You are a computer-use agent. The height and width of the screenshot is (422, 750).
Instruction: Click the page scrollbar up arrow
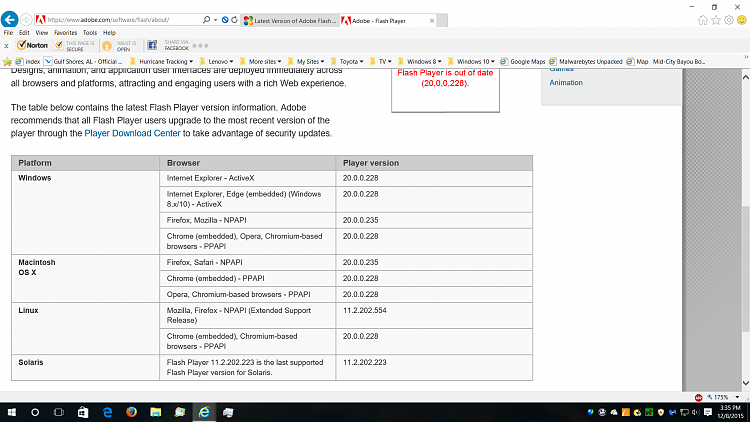(x=746, y=77)
